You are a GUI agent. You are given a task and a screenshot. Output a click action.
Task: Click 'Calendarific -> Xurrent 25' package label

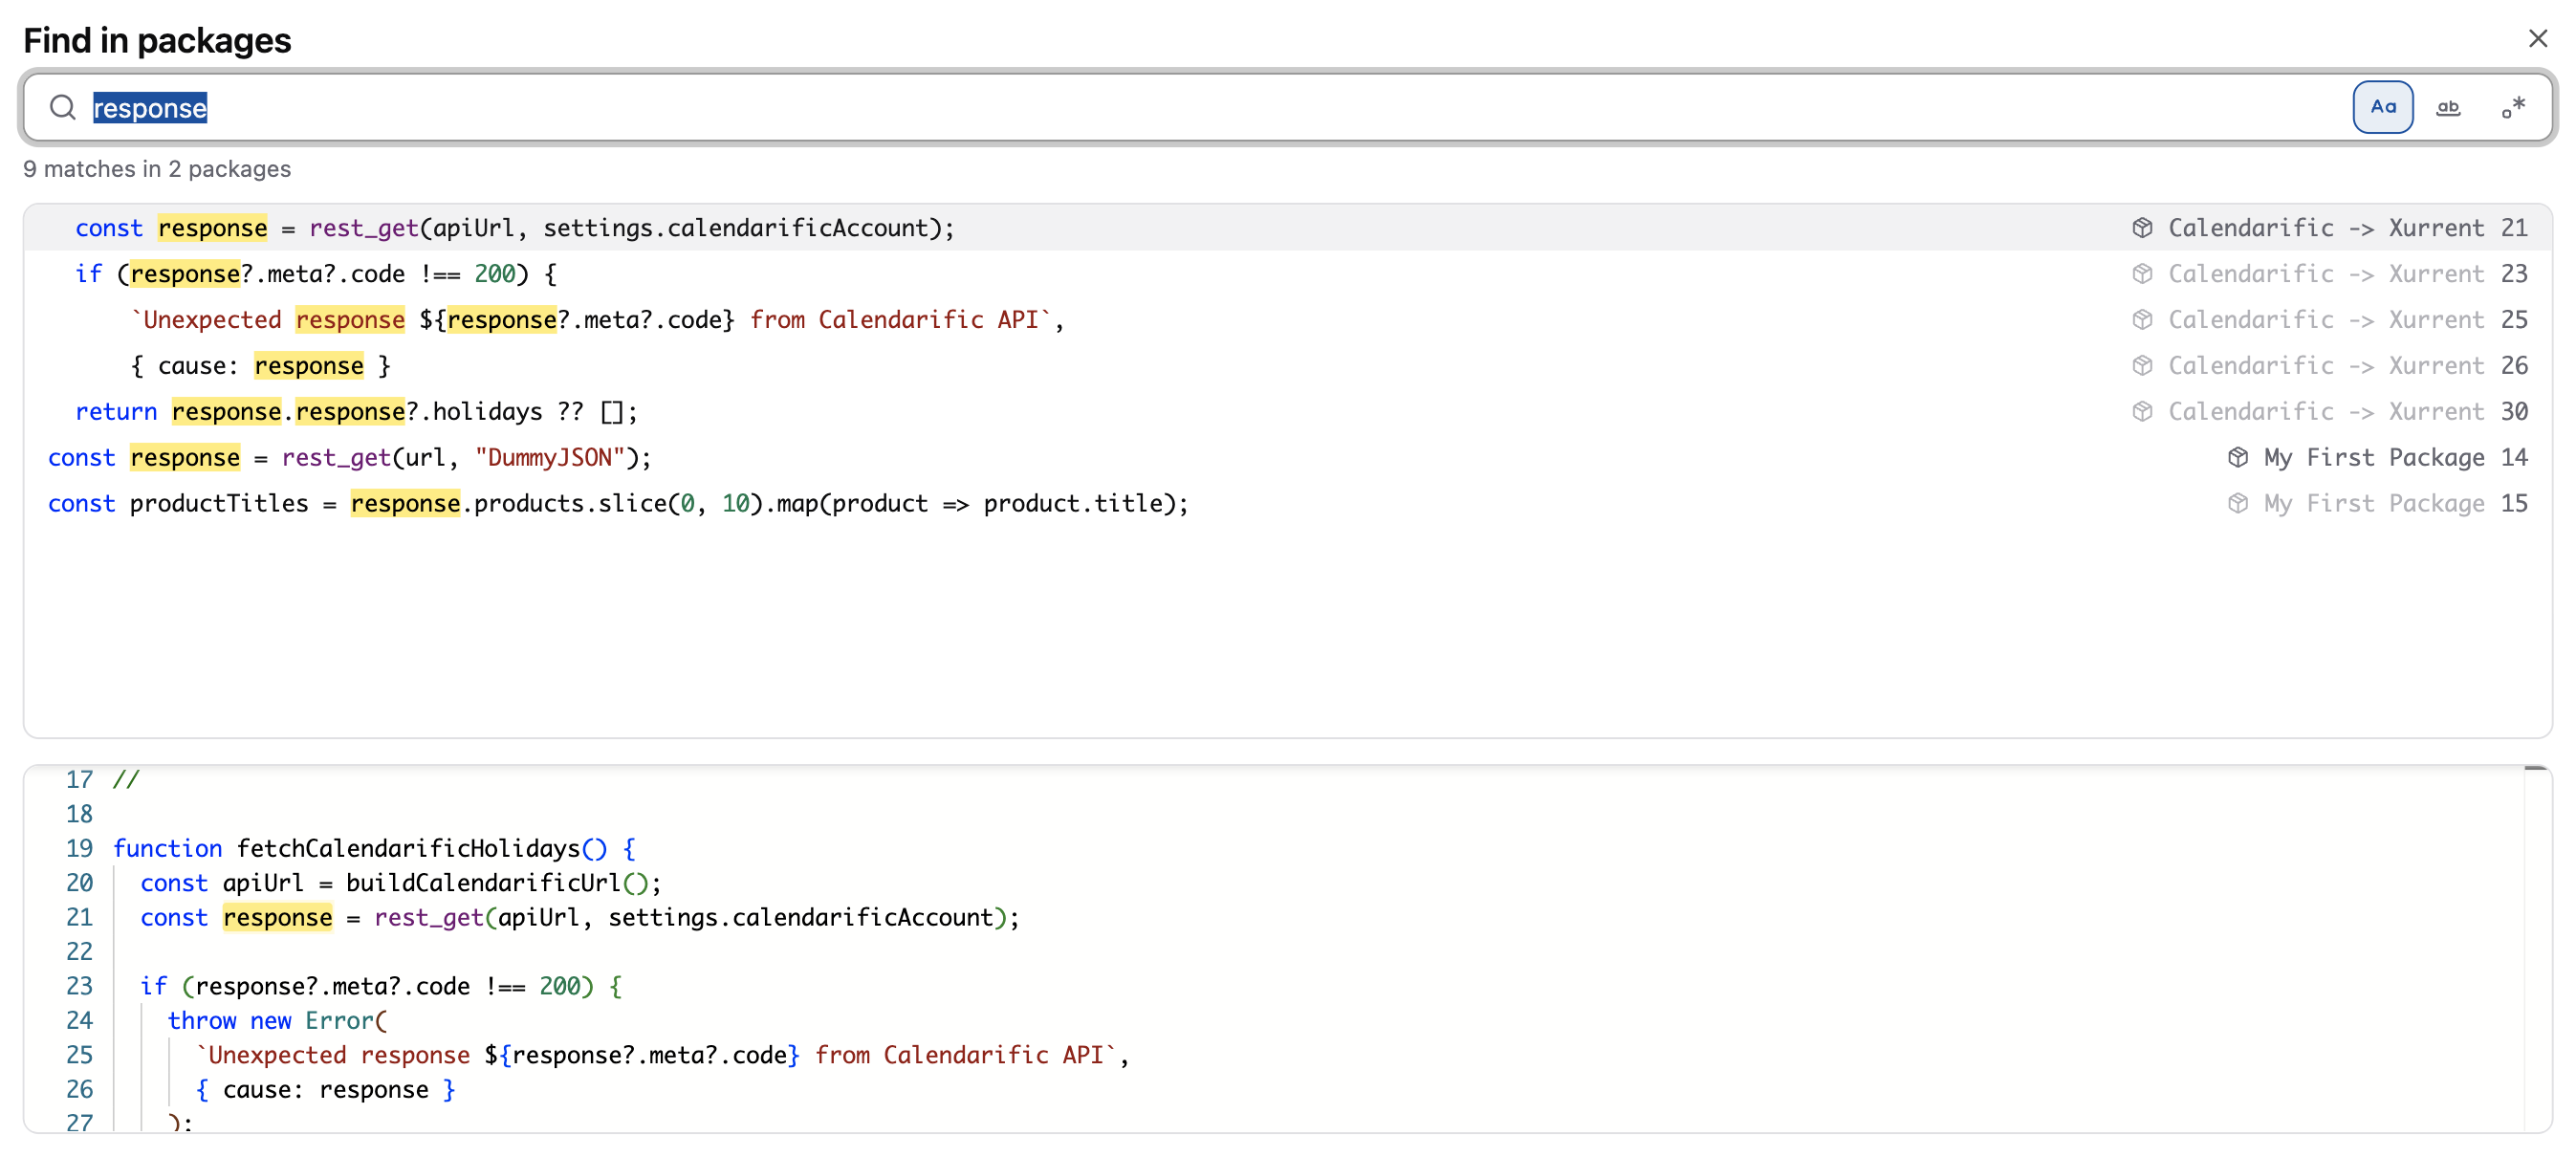2347,320
